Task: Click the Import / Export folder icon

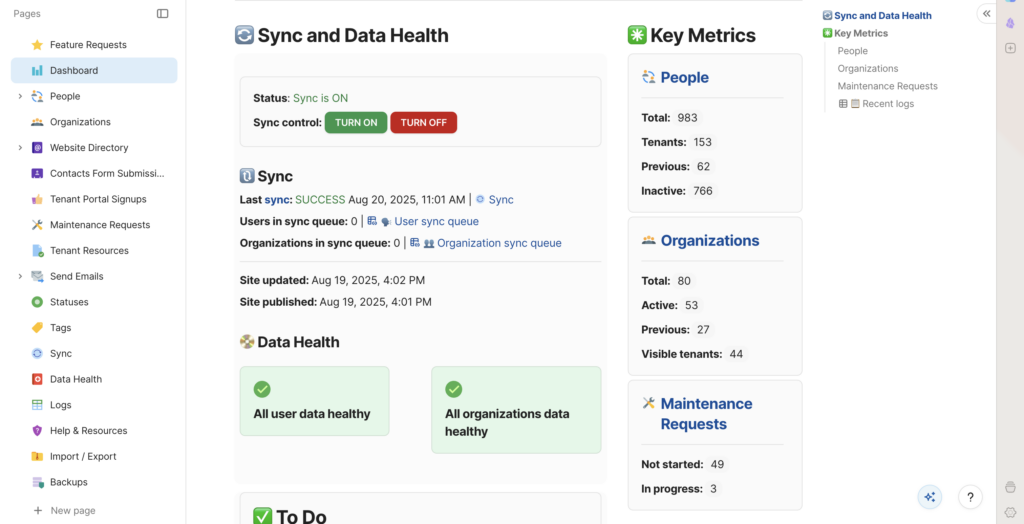Action: tap(37, 457)
